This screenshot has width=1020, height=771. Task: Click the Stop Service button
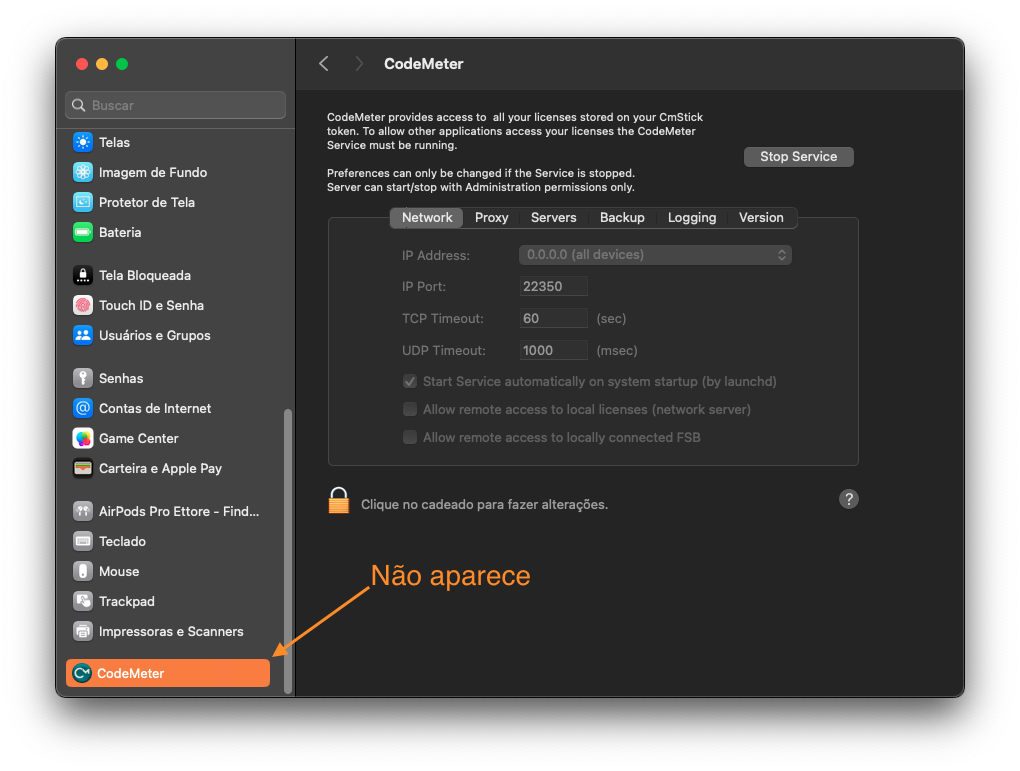click(x=798, y=157)
